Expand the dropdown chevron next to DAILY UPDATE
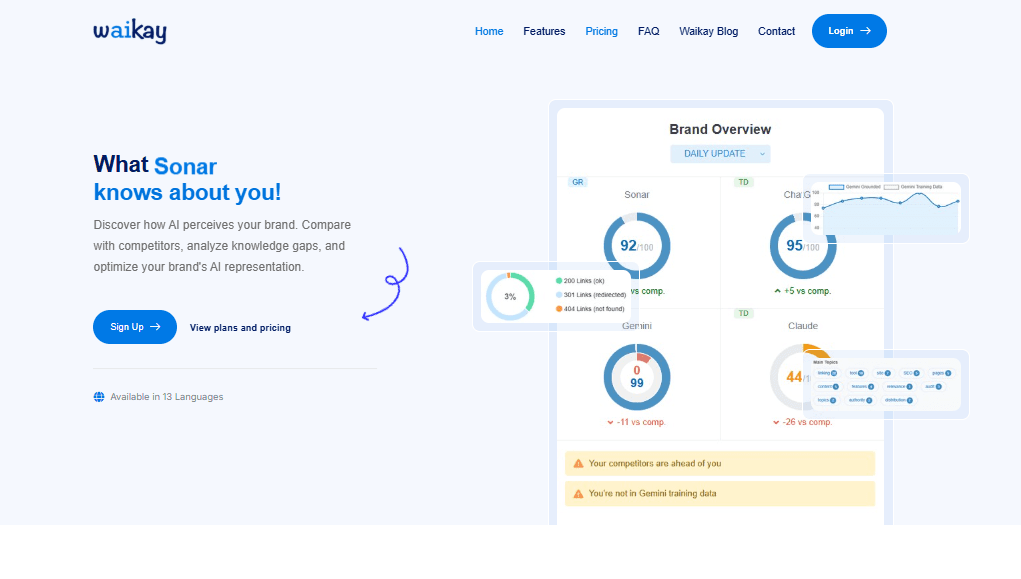The width and height of the screenshot is (1021, 579). (762, 154)
